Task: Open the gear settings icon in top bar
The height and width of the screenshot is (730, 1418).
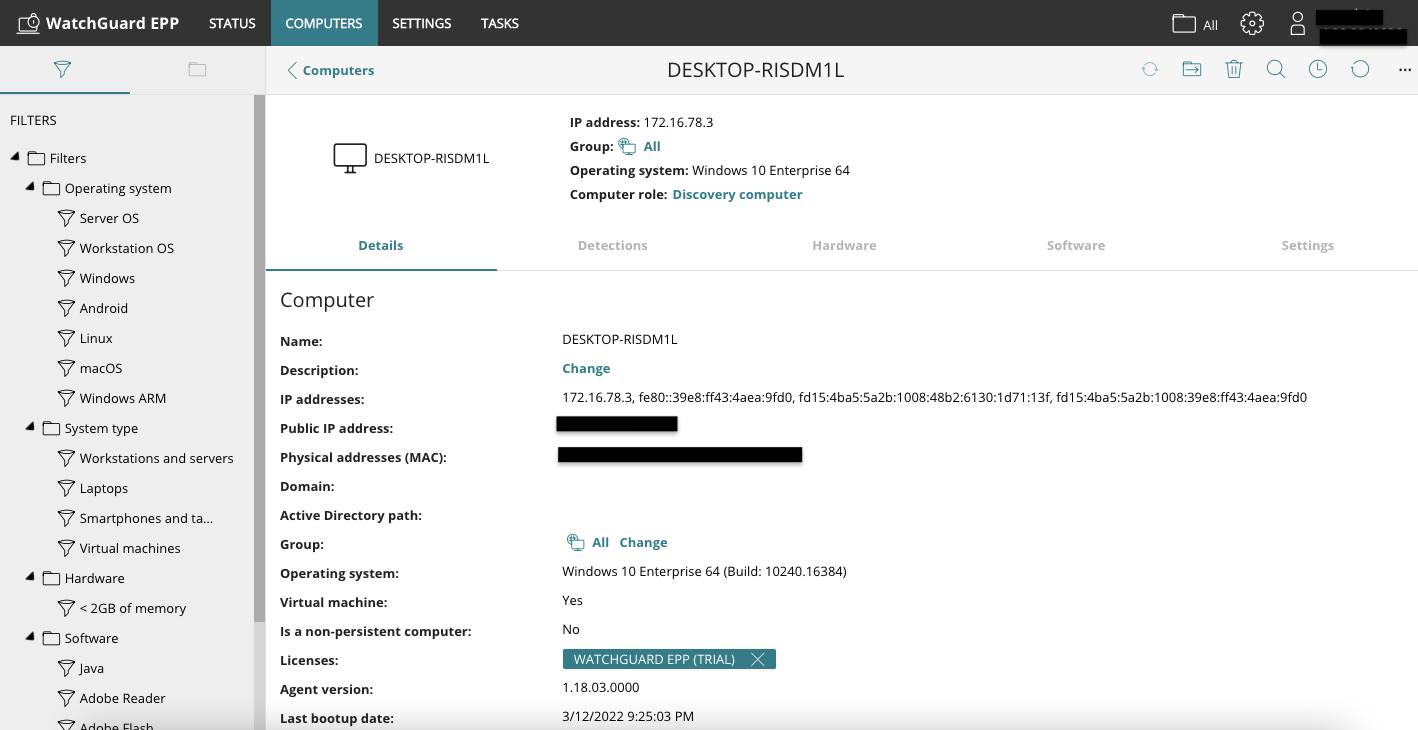Action: coord(1252,23)
